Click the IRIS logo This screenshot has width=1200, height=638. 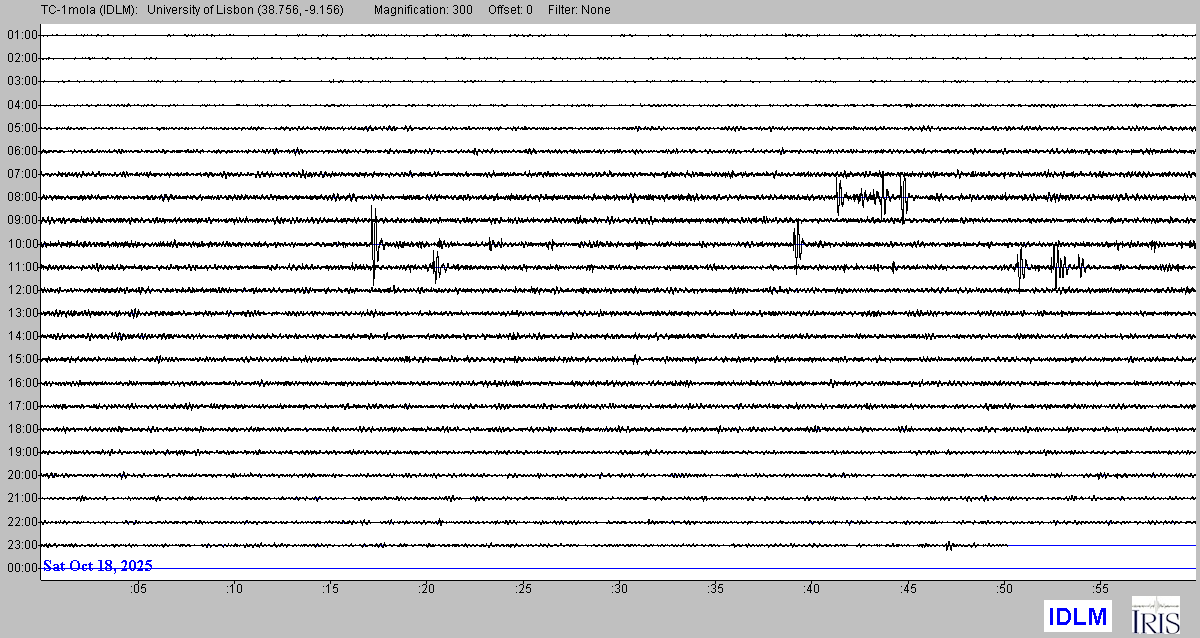(x=1154, y=615)
